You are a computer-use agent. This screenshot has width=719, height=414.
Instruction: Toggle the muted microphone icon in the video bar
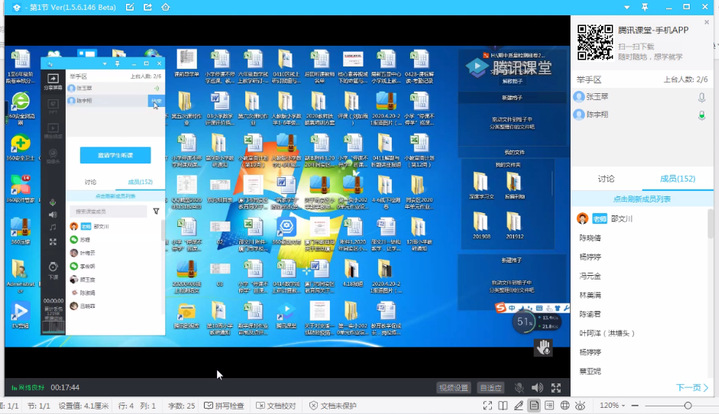519,388
